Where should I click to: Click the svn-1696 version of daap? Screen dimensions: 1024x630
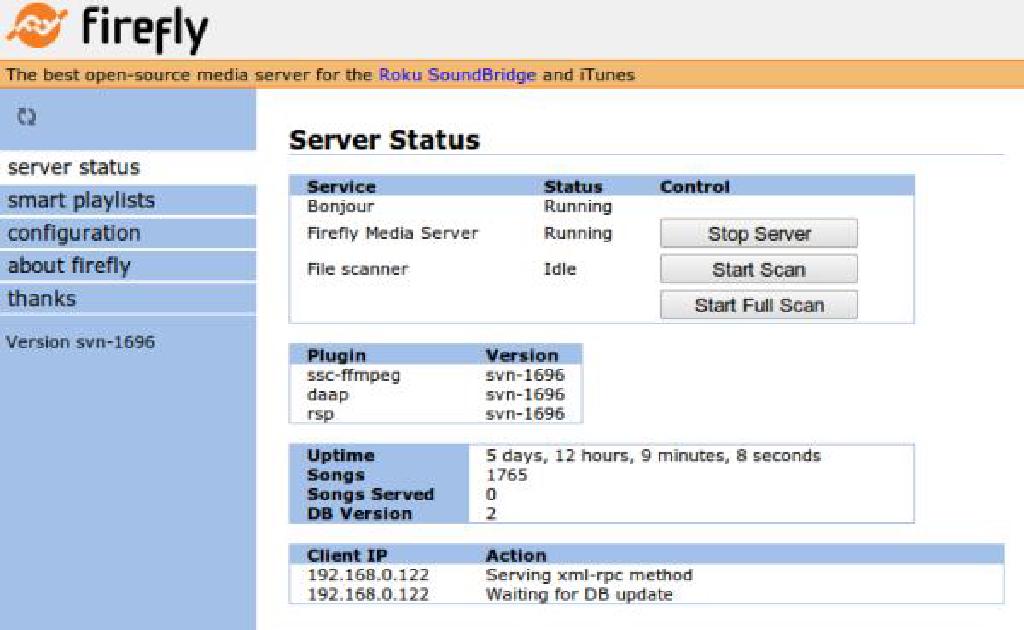[x=525, y=394]
